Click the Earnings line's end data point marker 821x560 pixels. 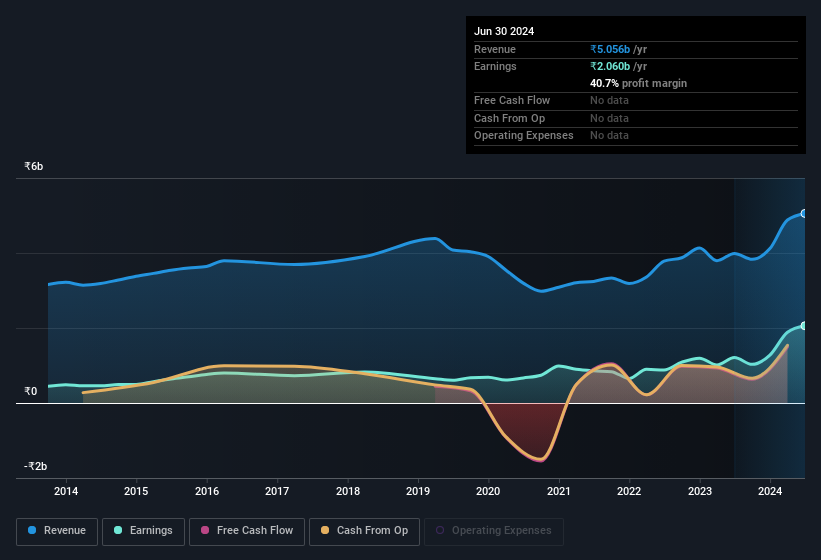coord(804,326)
